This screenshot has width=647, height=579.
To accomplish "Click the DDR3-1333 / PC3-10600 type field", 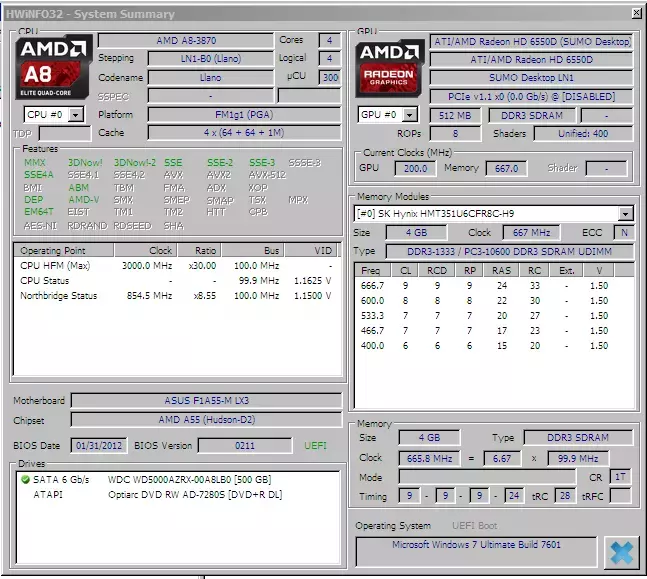I will click(x=509, y=252).
